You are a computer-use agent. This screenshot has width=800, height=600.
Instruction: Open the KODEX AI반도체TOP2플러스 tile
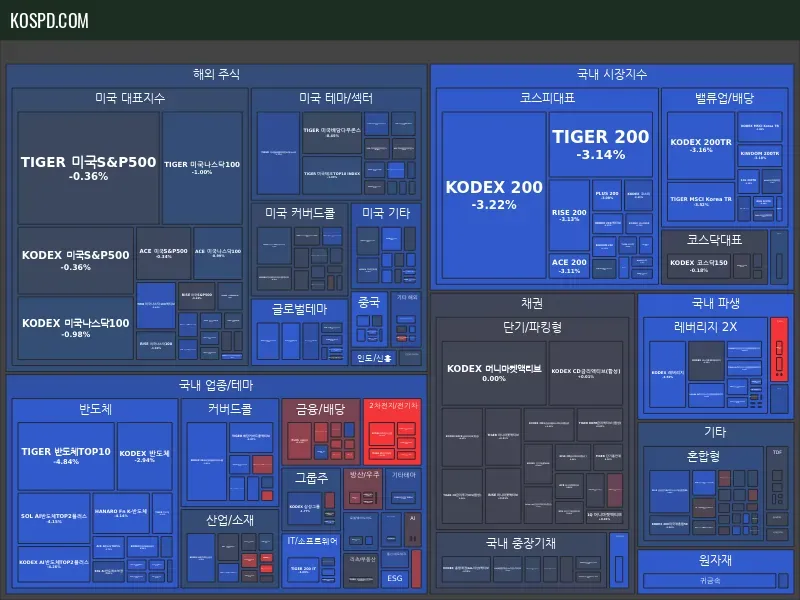click(x=54, y=564)
